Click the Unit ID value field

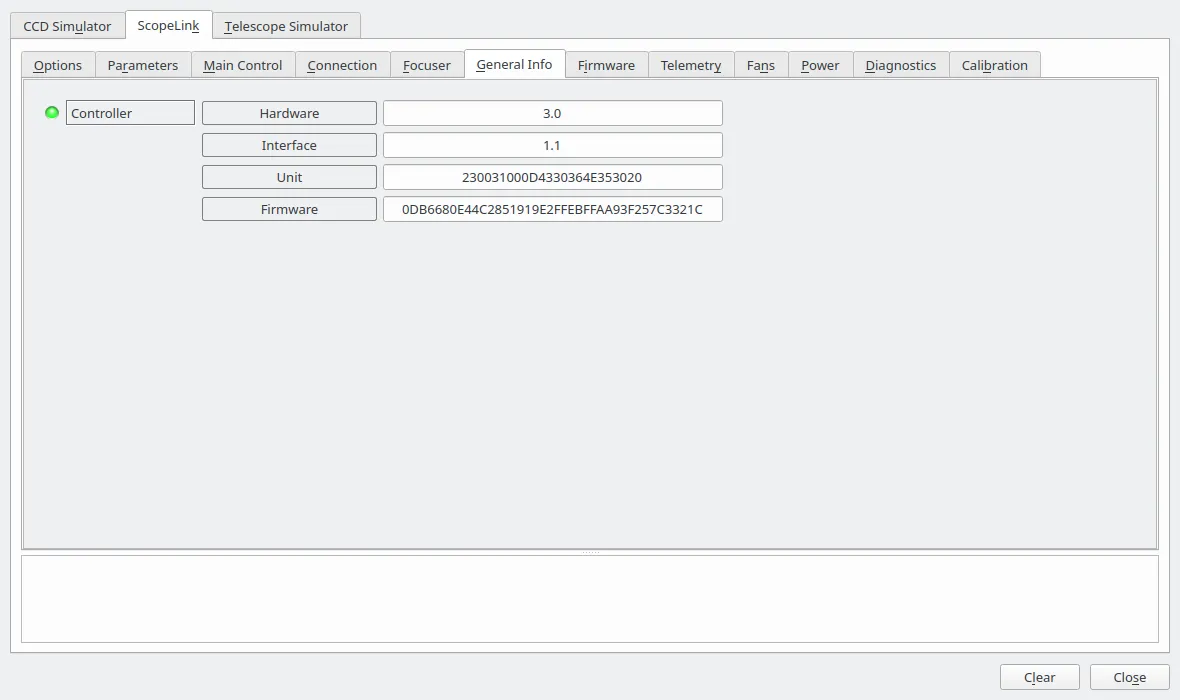click(552, 178)
